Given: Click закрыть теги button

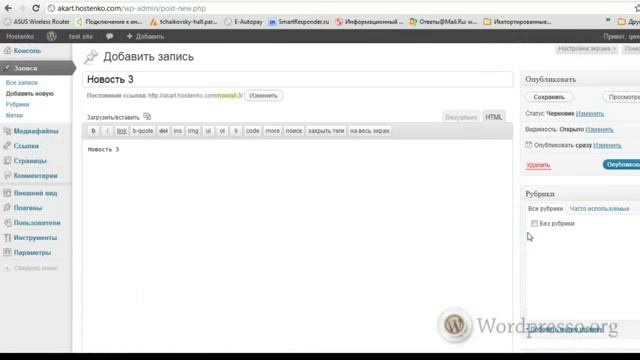Looking at the screenshot, I should click(326, 131).
